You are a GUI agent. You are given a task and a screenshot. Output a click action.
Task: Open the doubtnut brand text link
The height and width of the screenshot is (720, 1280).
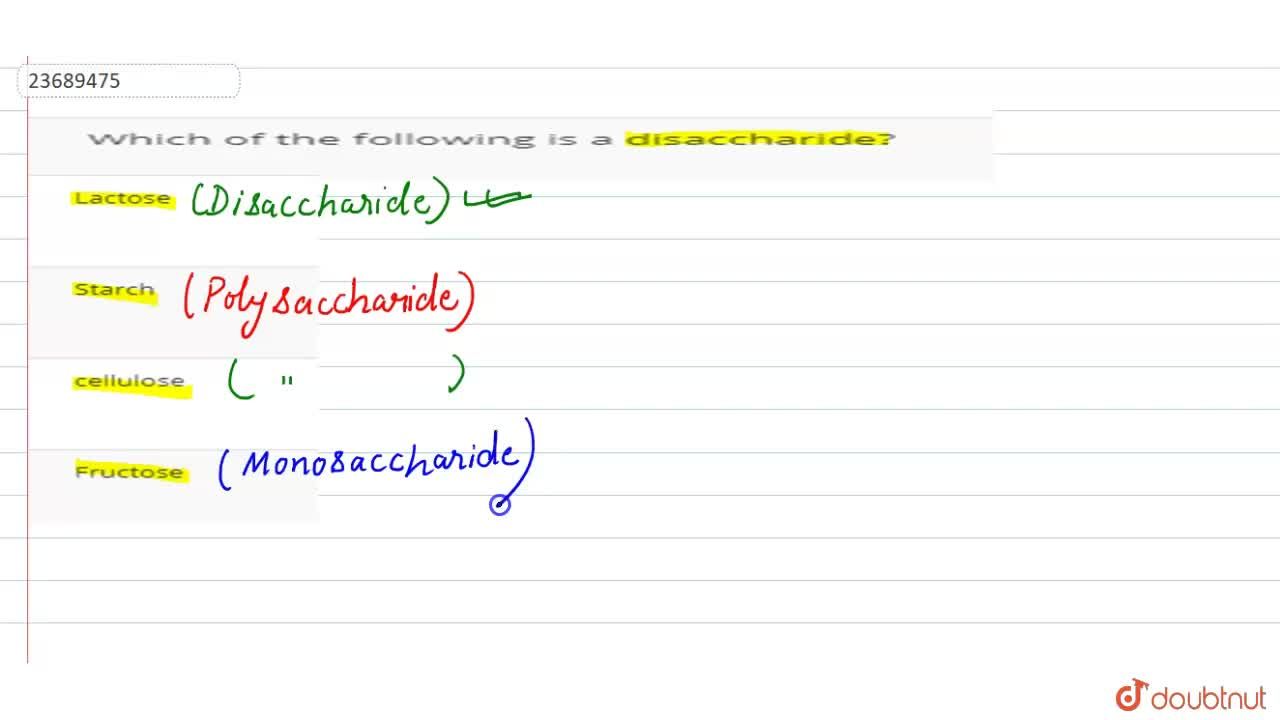click(x=1208, y=697)
